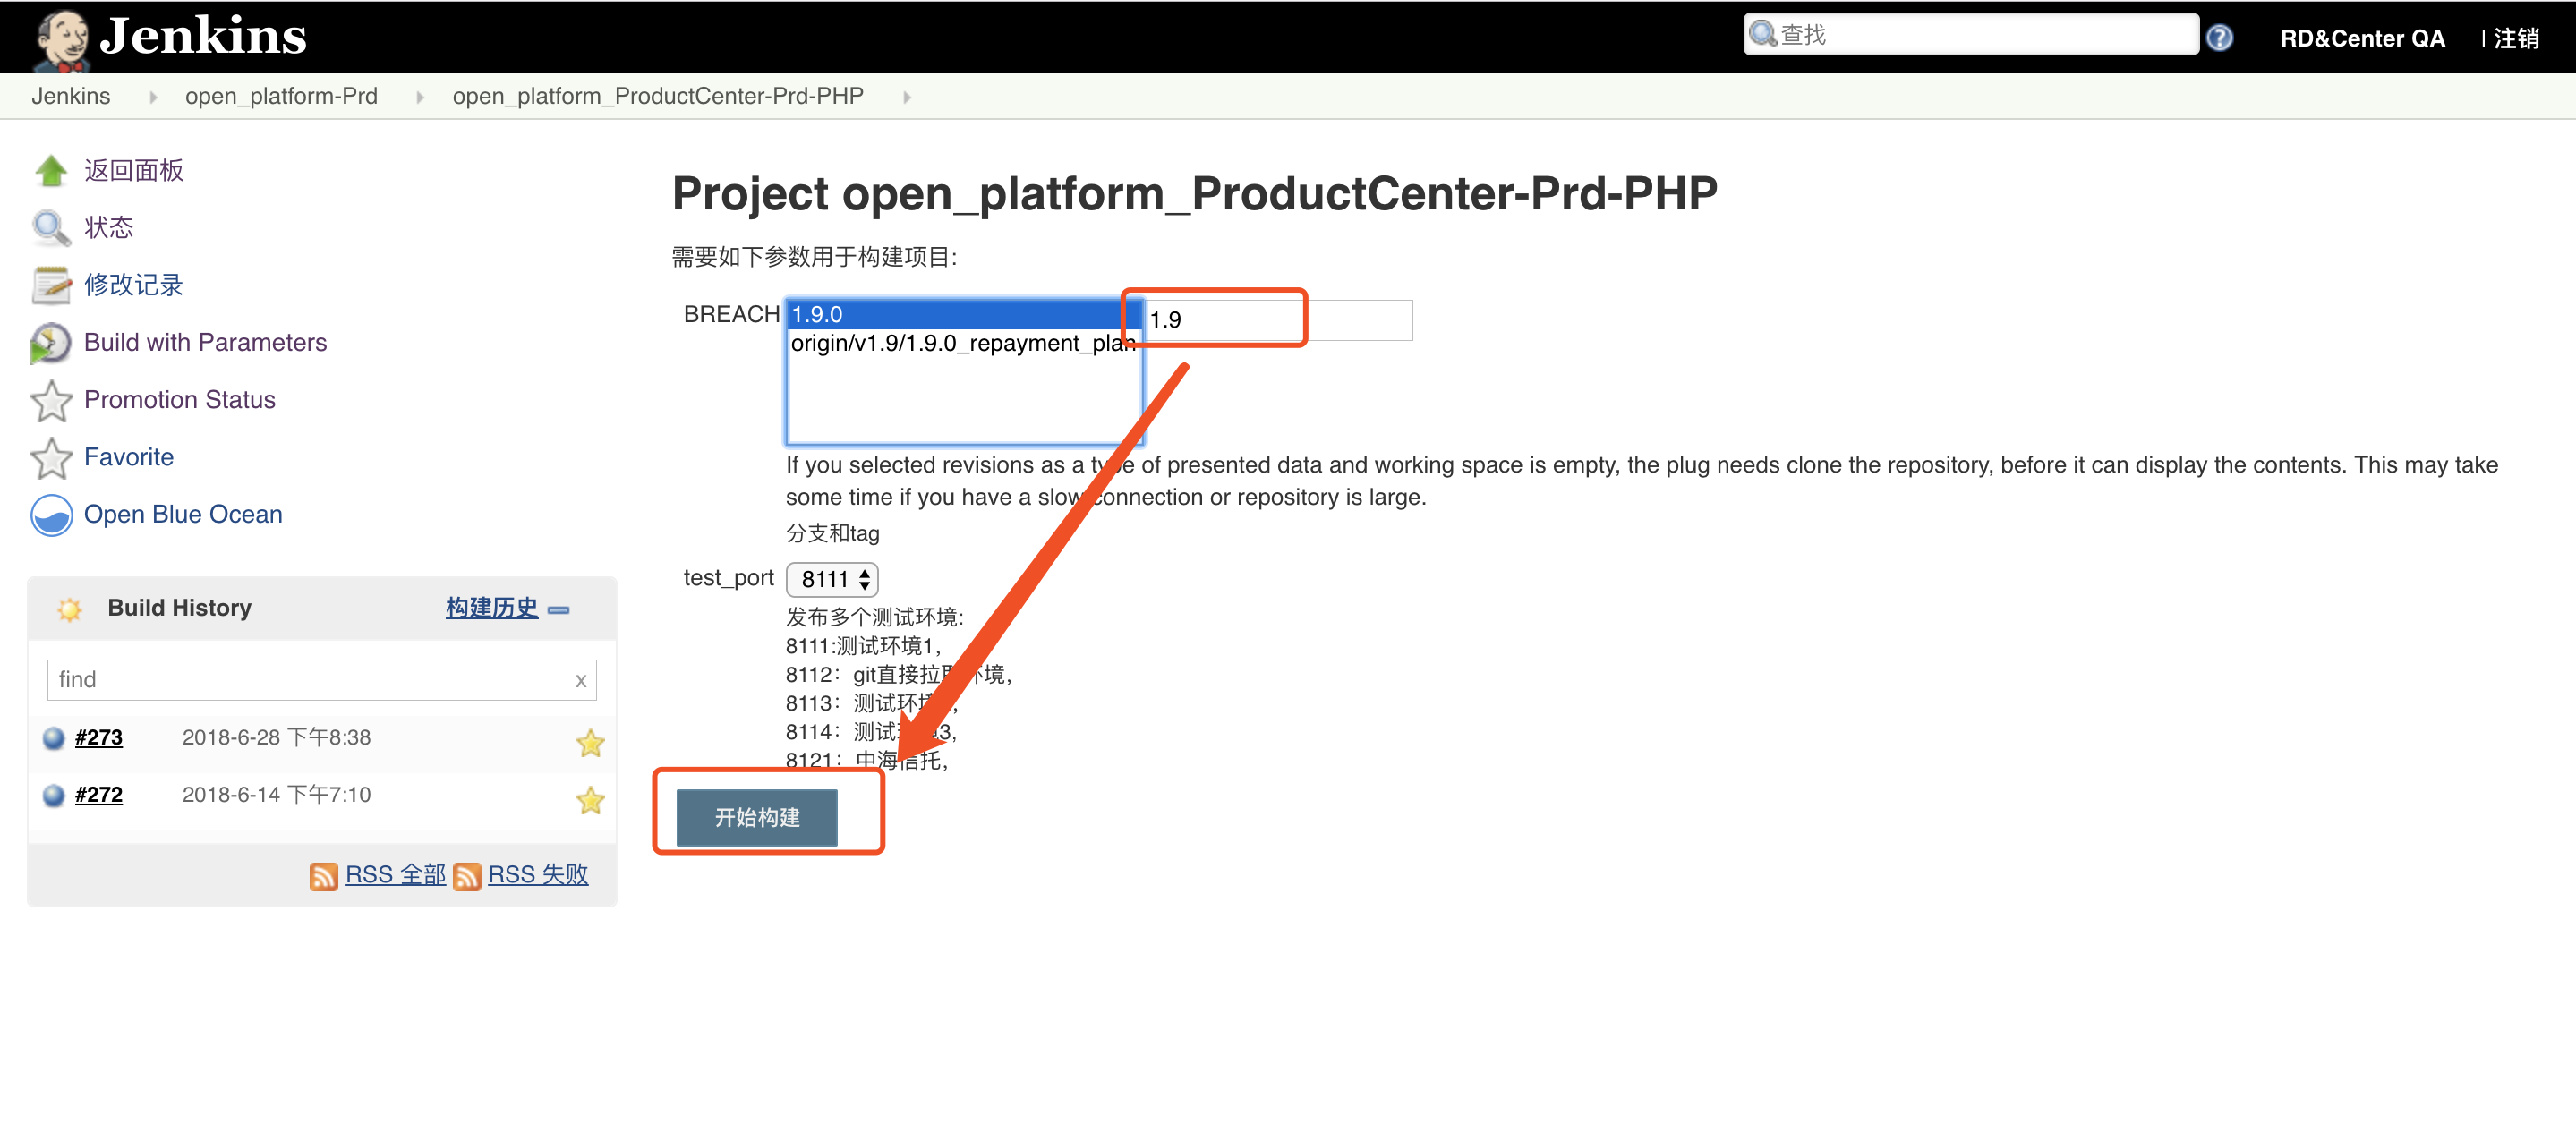Screen dimensions: 2576x1124
Task: Click the green up-arrow back to dashboard icon
Action: [x=50, y=171]
